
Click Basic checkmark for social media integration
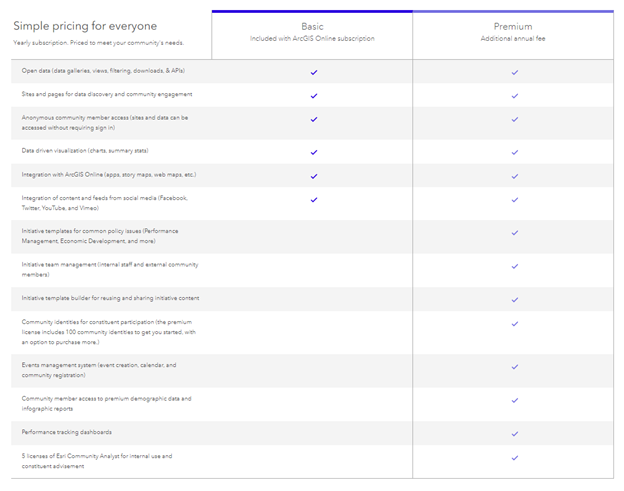point(314,199)
